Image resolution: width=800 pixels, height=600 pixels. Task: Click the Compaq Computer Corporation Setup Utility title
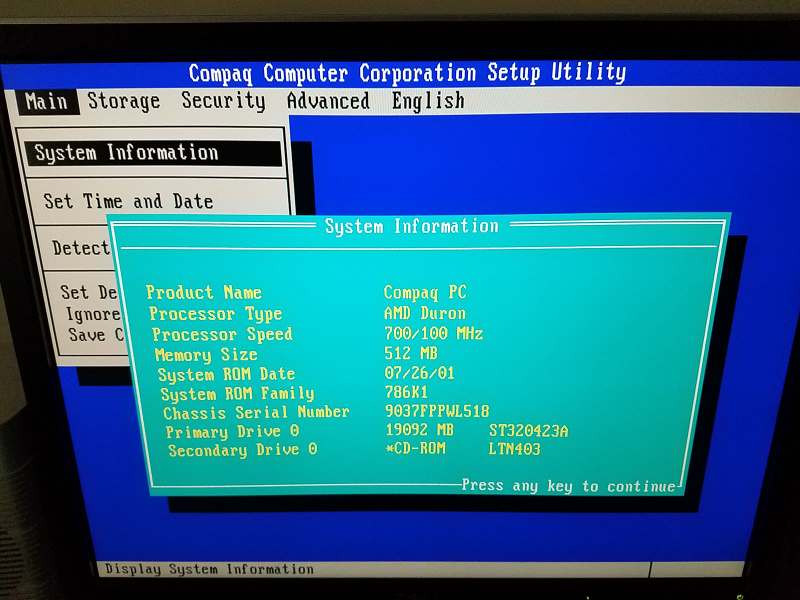pos(407,73)
